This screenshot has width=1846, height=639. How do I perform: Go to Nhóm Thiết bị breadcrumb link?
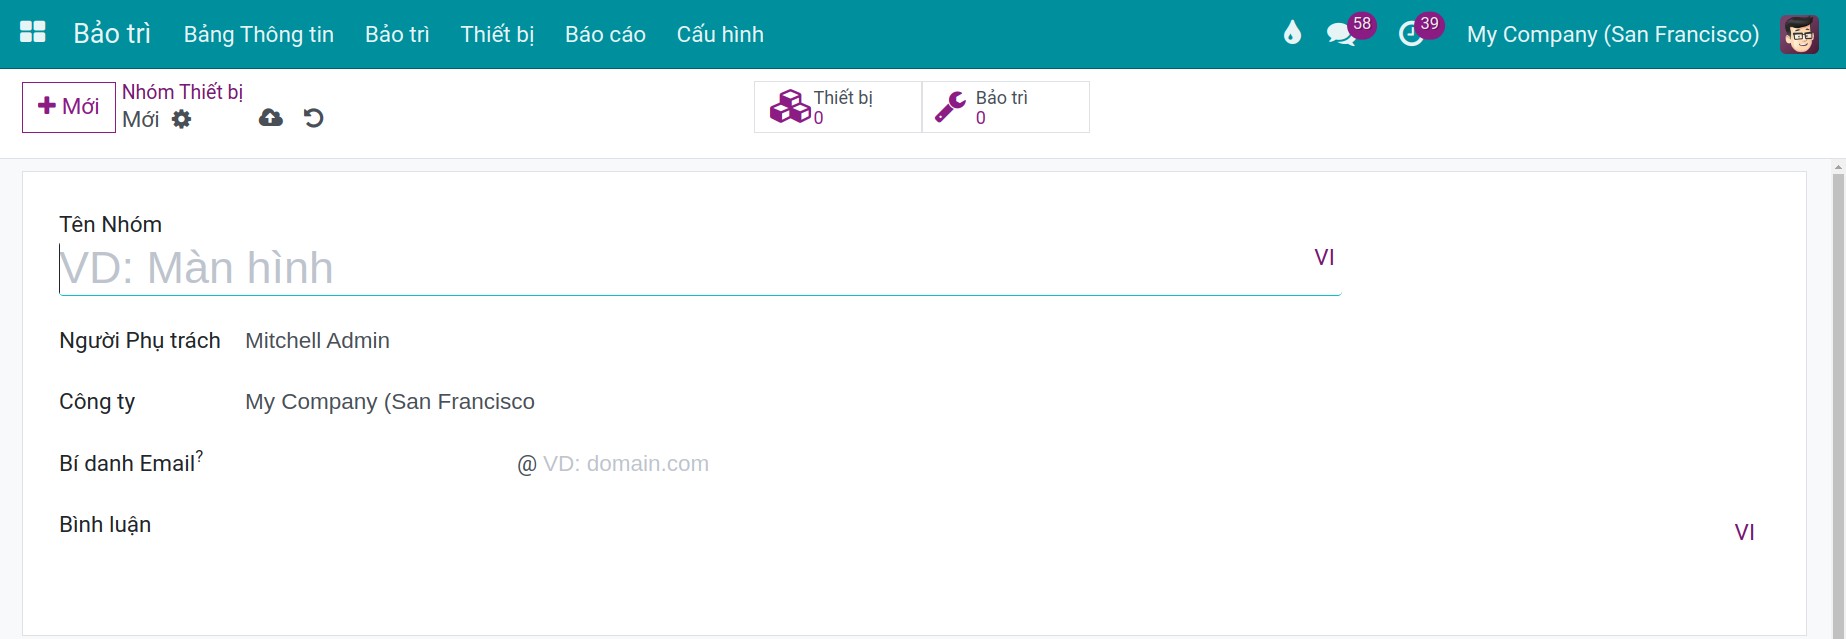(183, 92)
